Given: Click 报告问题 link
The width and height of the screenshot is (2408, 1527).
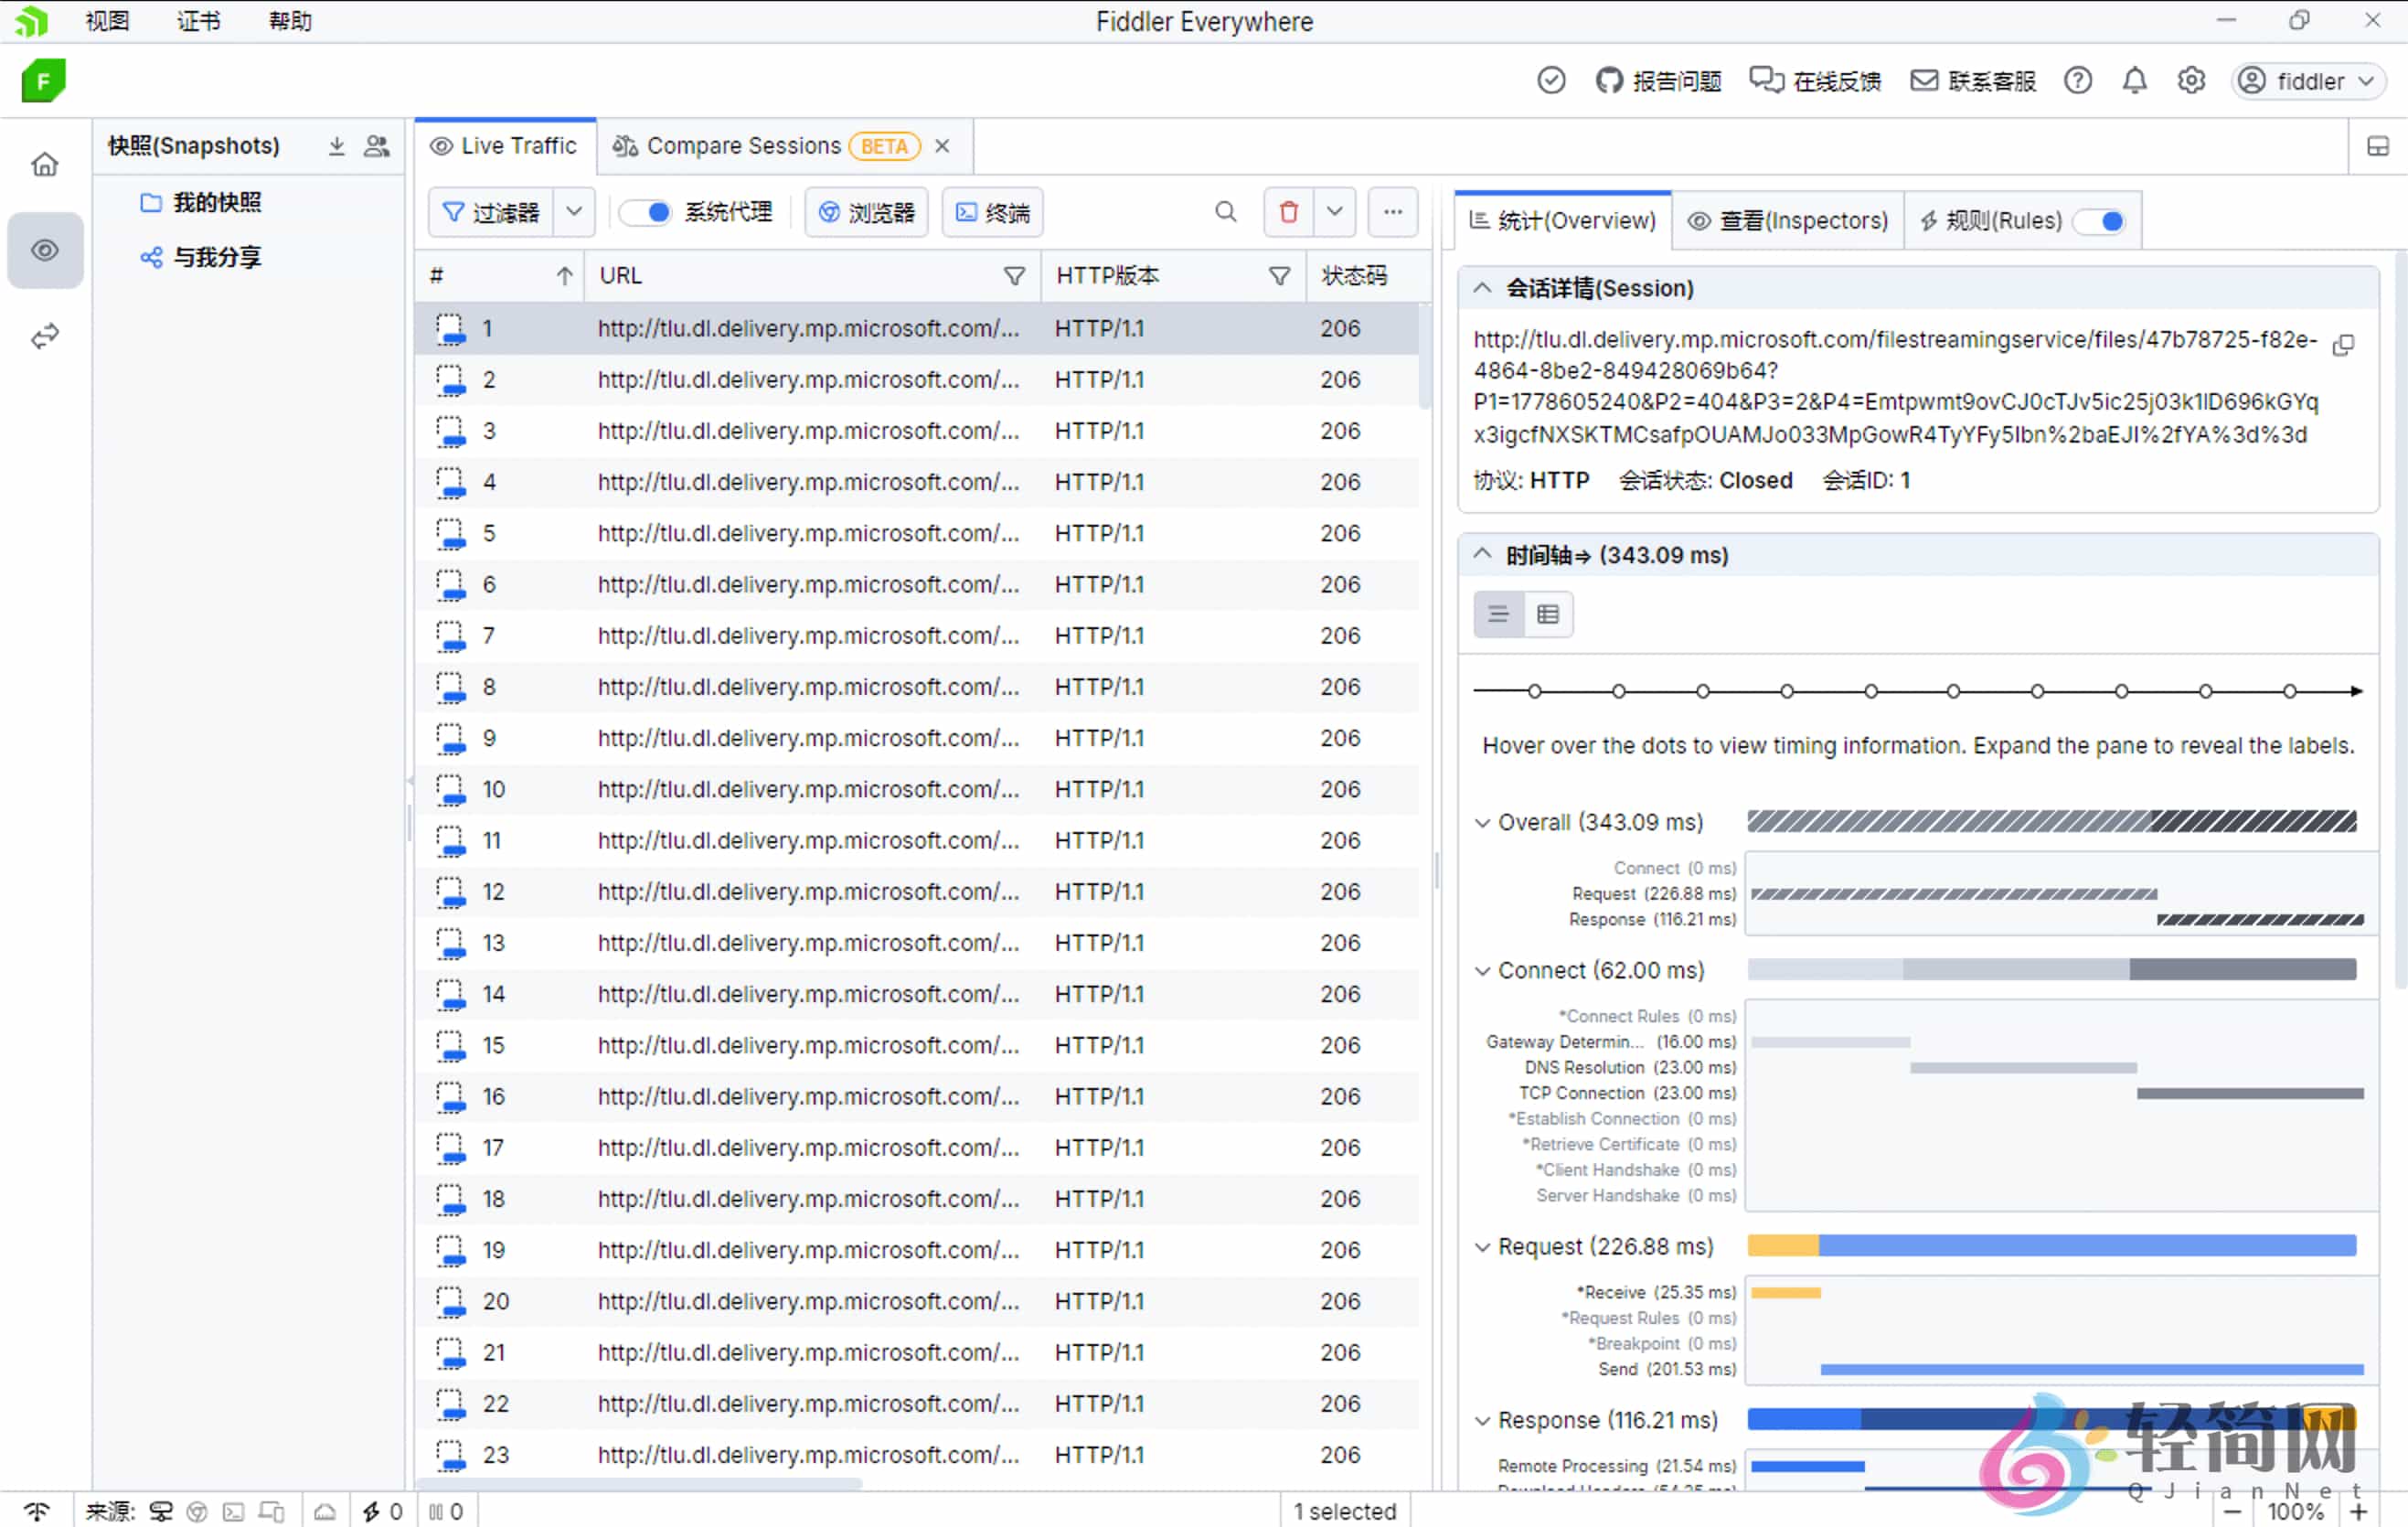Looking at the screenshot, I should tap(1659, 81).
